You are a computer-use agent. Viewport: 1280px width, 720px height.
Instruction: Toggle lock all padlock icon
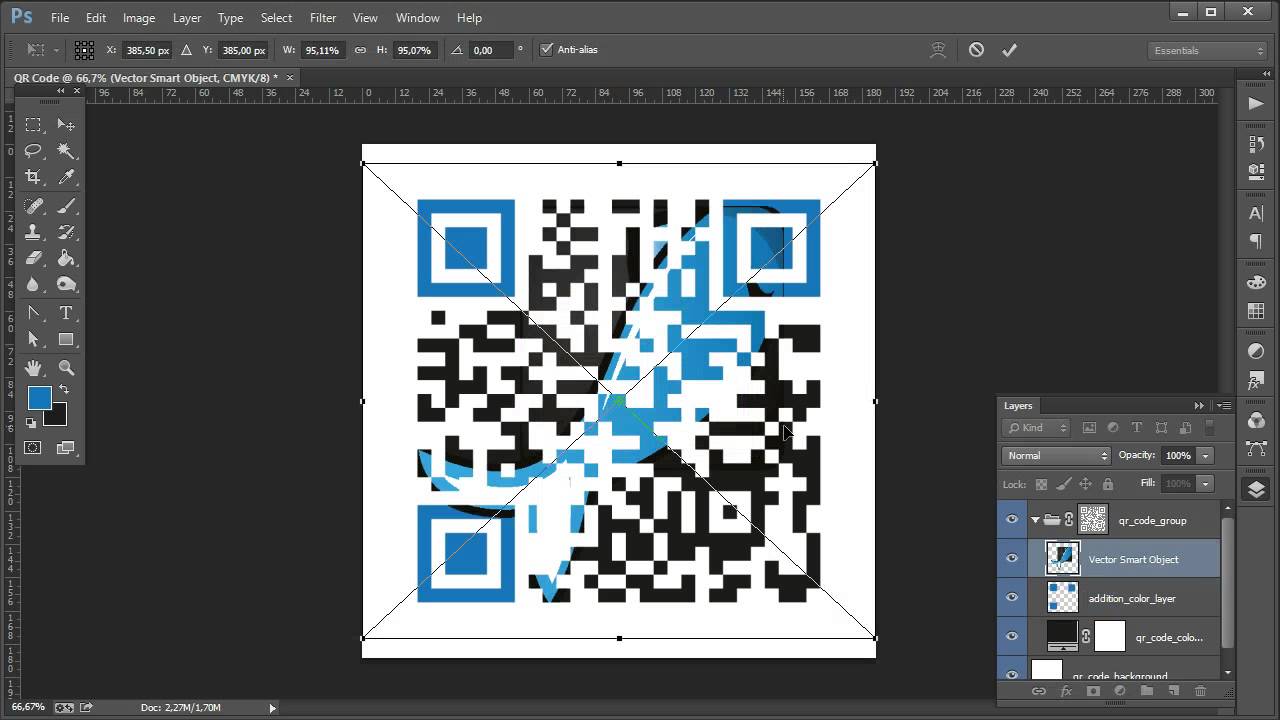click(1107, 484)
